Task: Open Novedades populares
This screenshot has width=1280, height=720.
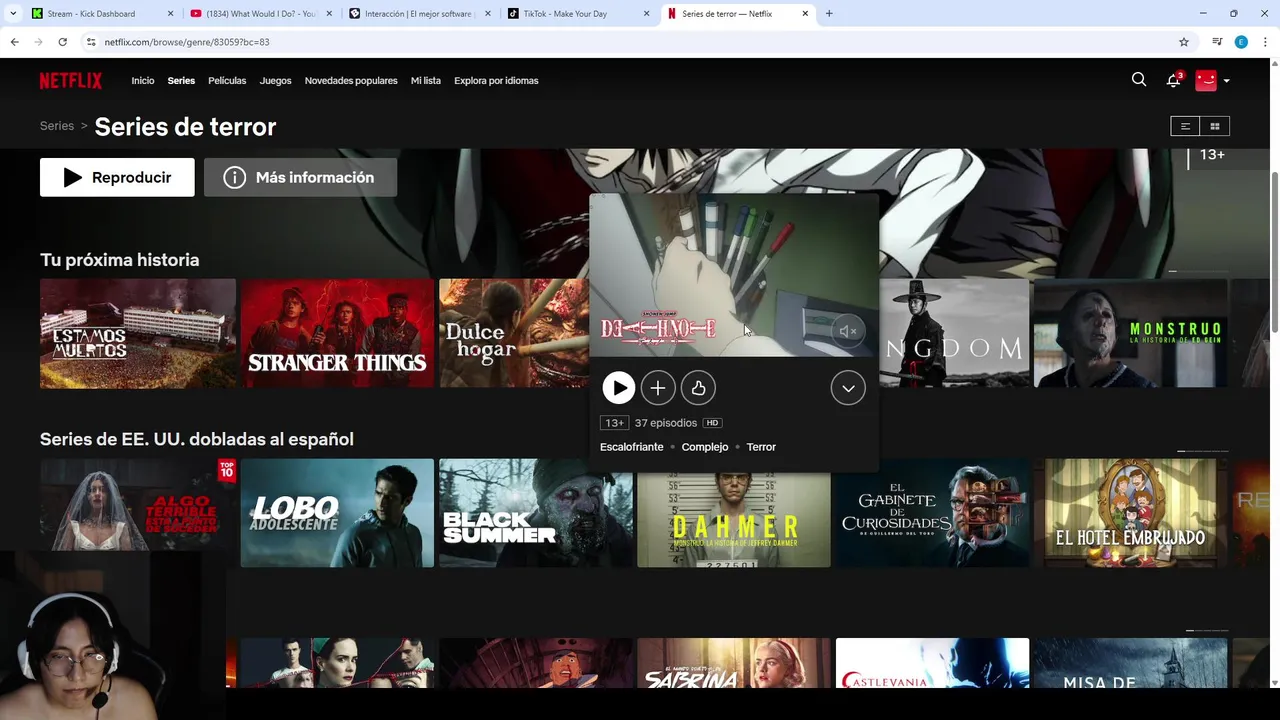Action: pyautogui.click(x=351, y=81)
